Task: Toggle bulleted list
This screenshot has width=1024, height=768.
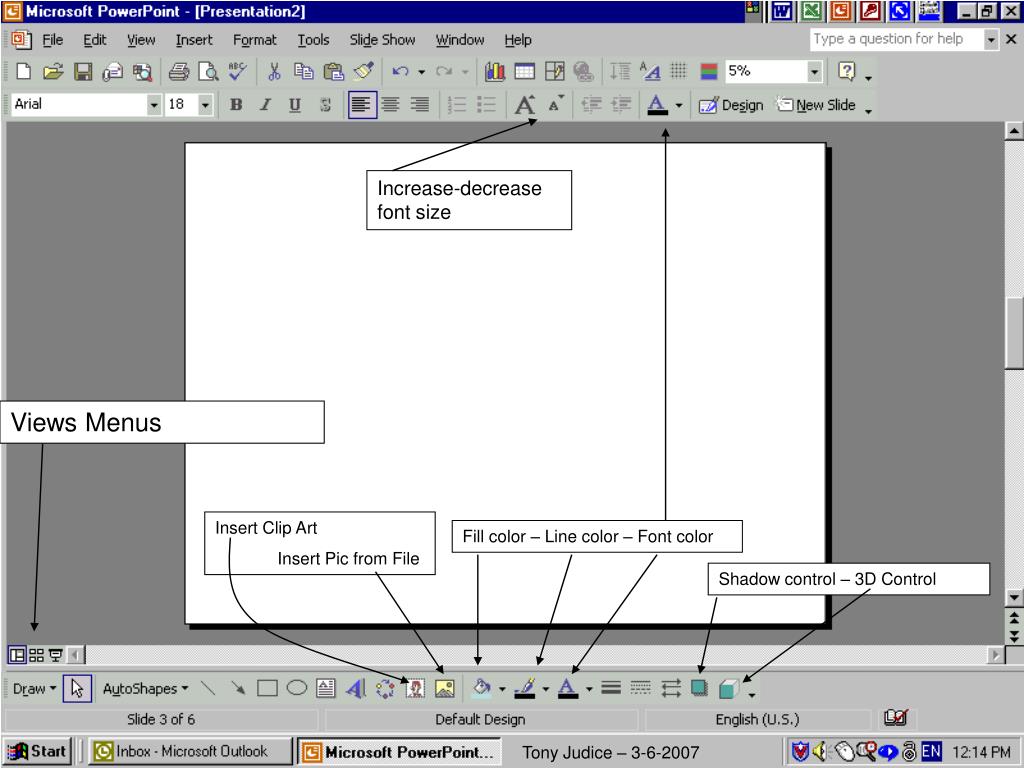Action: (x=487, y=104)
